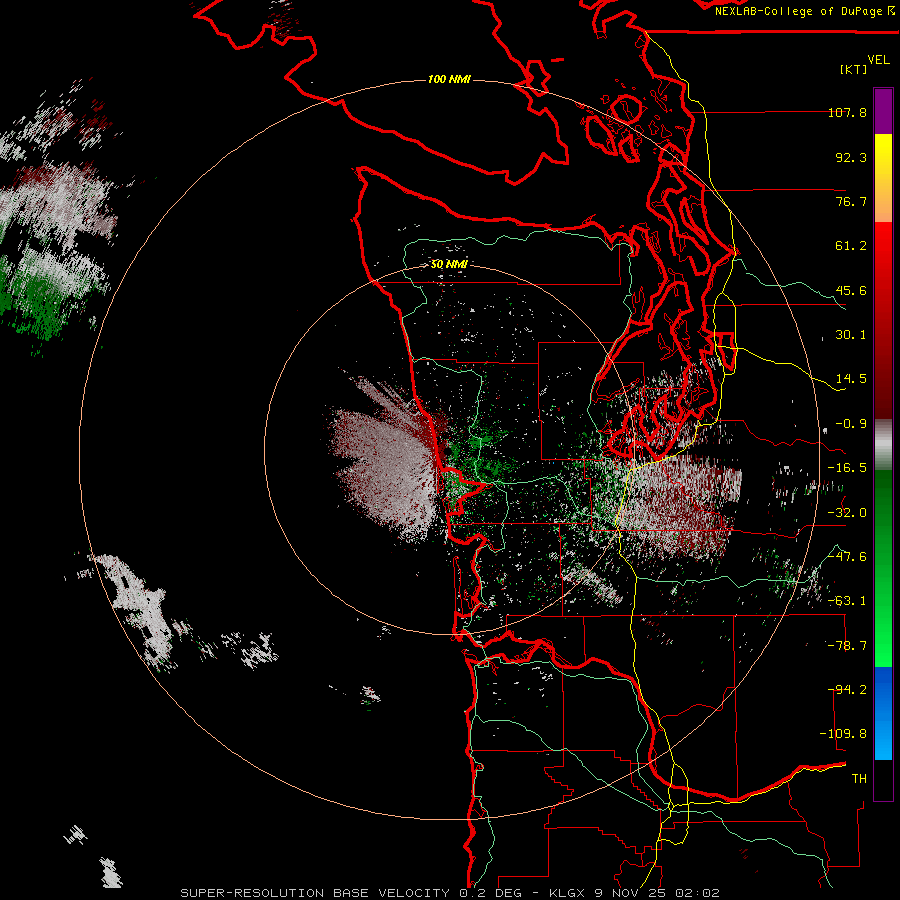900x900 pixels.
Task: Click the -109.8 velocity scale value
Action: (x=844, y=734)
